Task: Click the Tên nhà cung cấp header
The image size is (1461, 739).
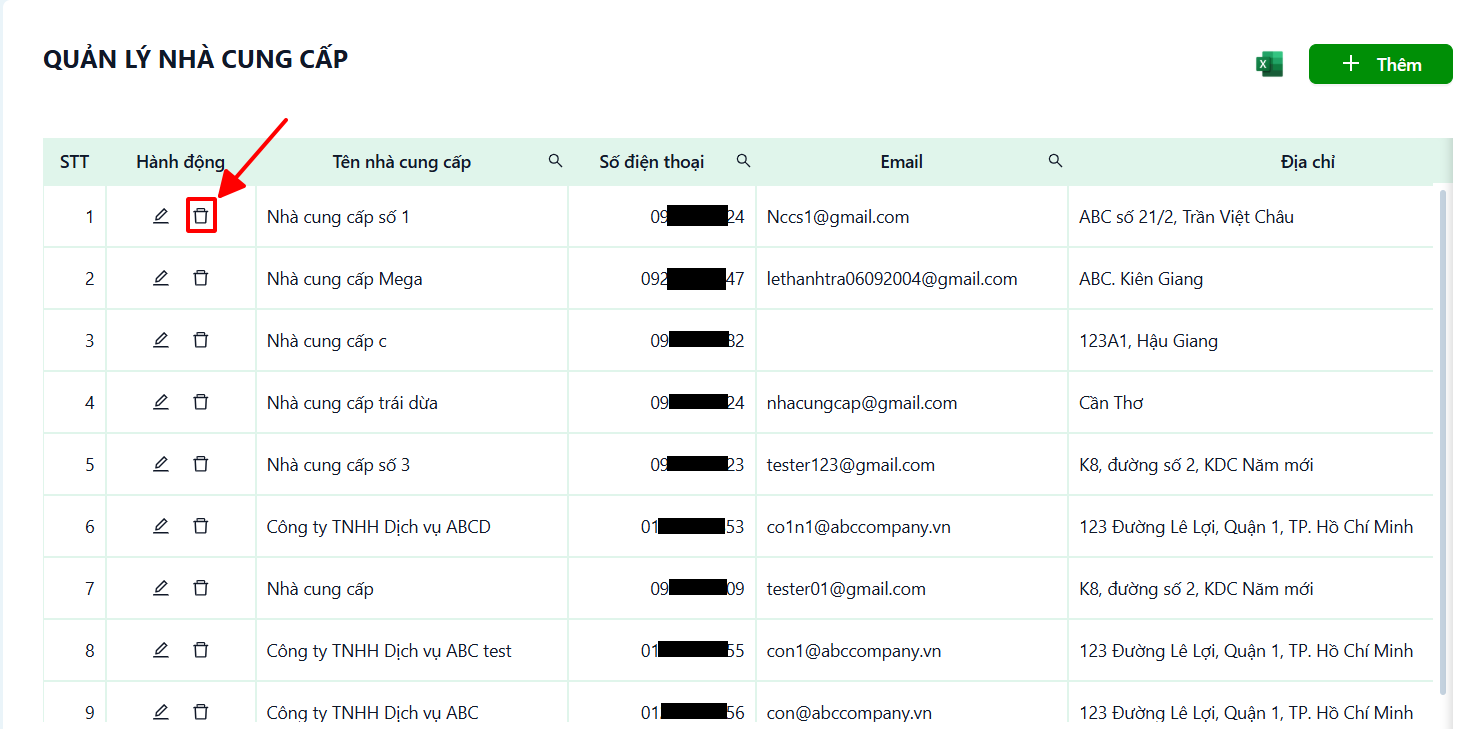Action: [402, 162]
